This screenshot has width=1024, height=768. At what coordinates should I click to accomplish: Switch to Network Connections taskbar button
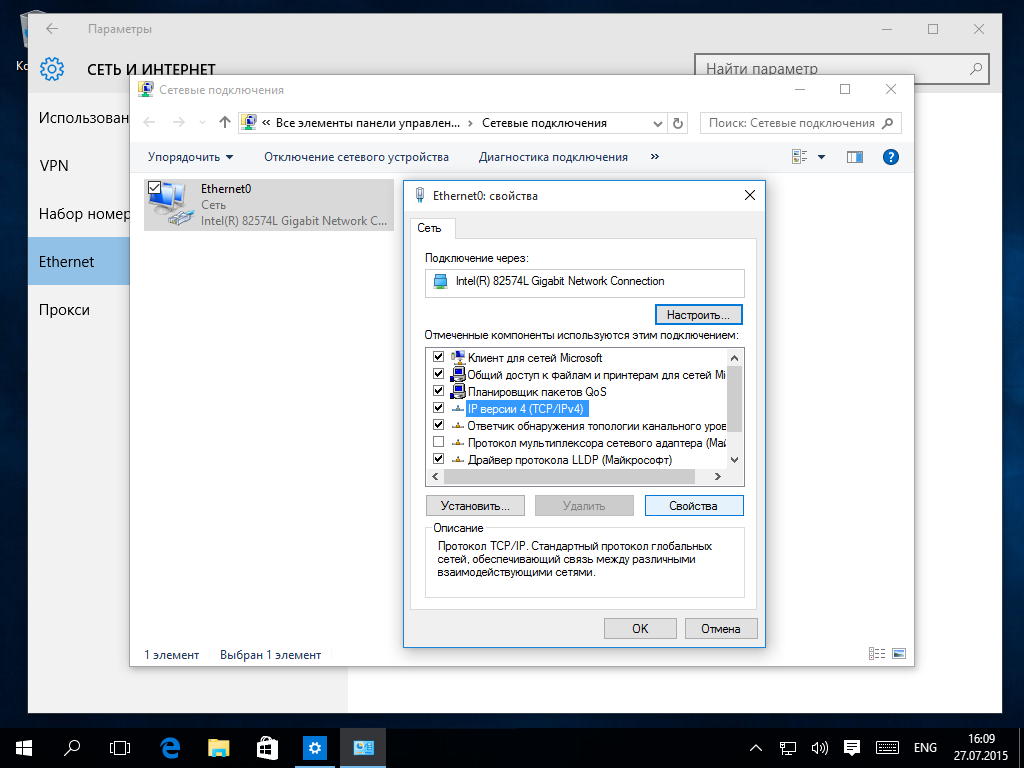(x=363, y=748)
